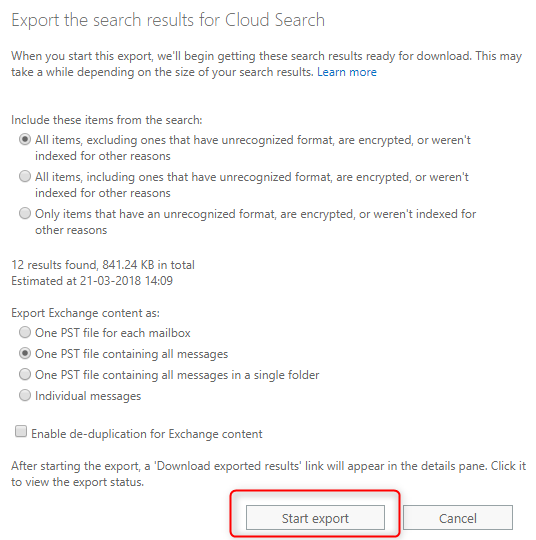Screen dimensions: 536x540
Task: Click the Export Exchange content as label
Action: 85,313
